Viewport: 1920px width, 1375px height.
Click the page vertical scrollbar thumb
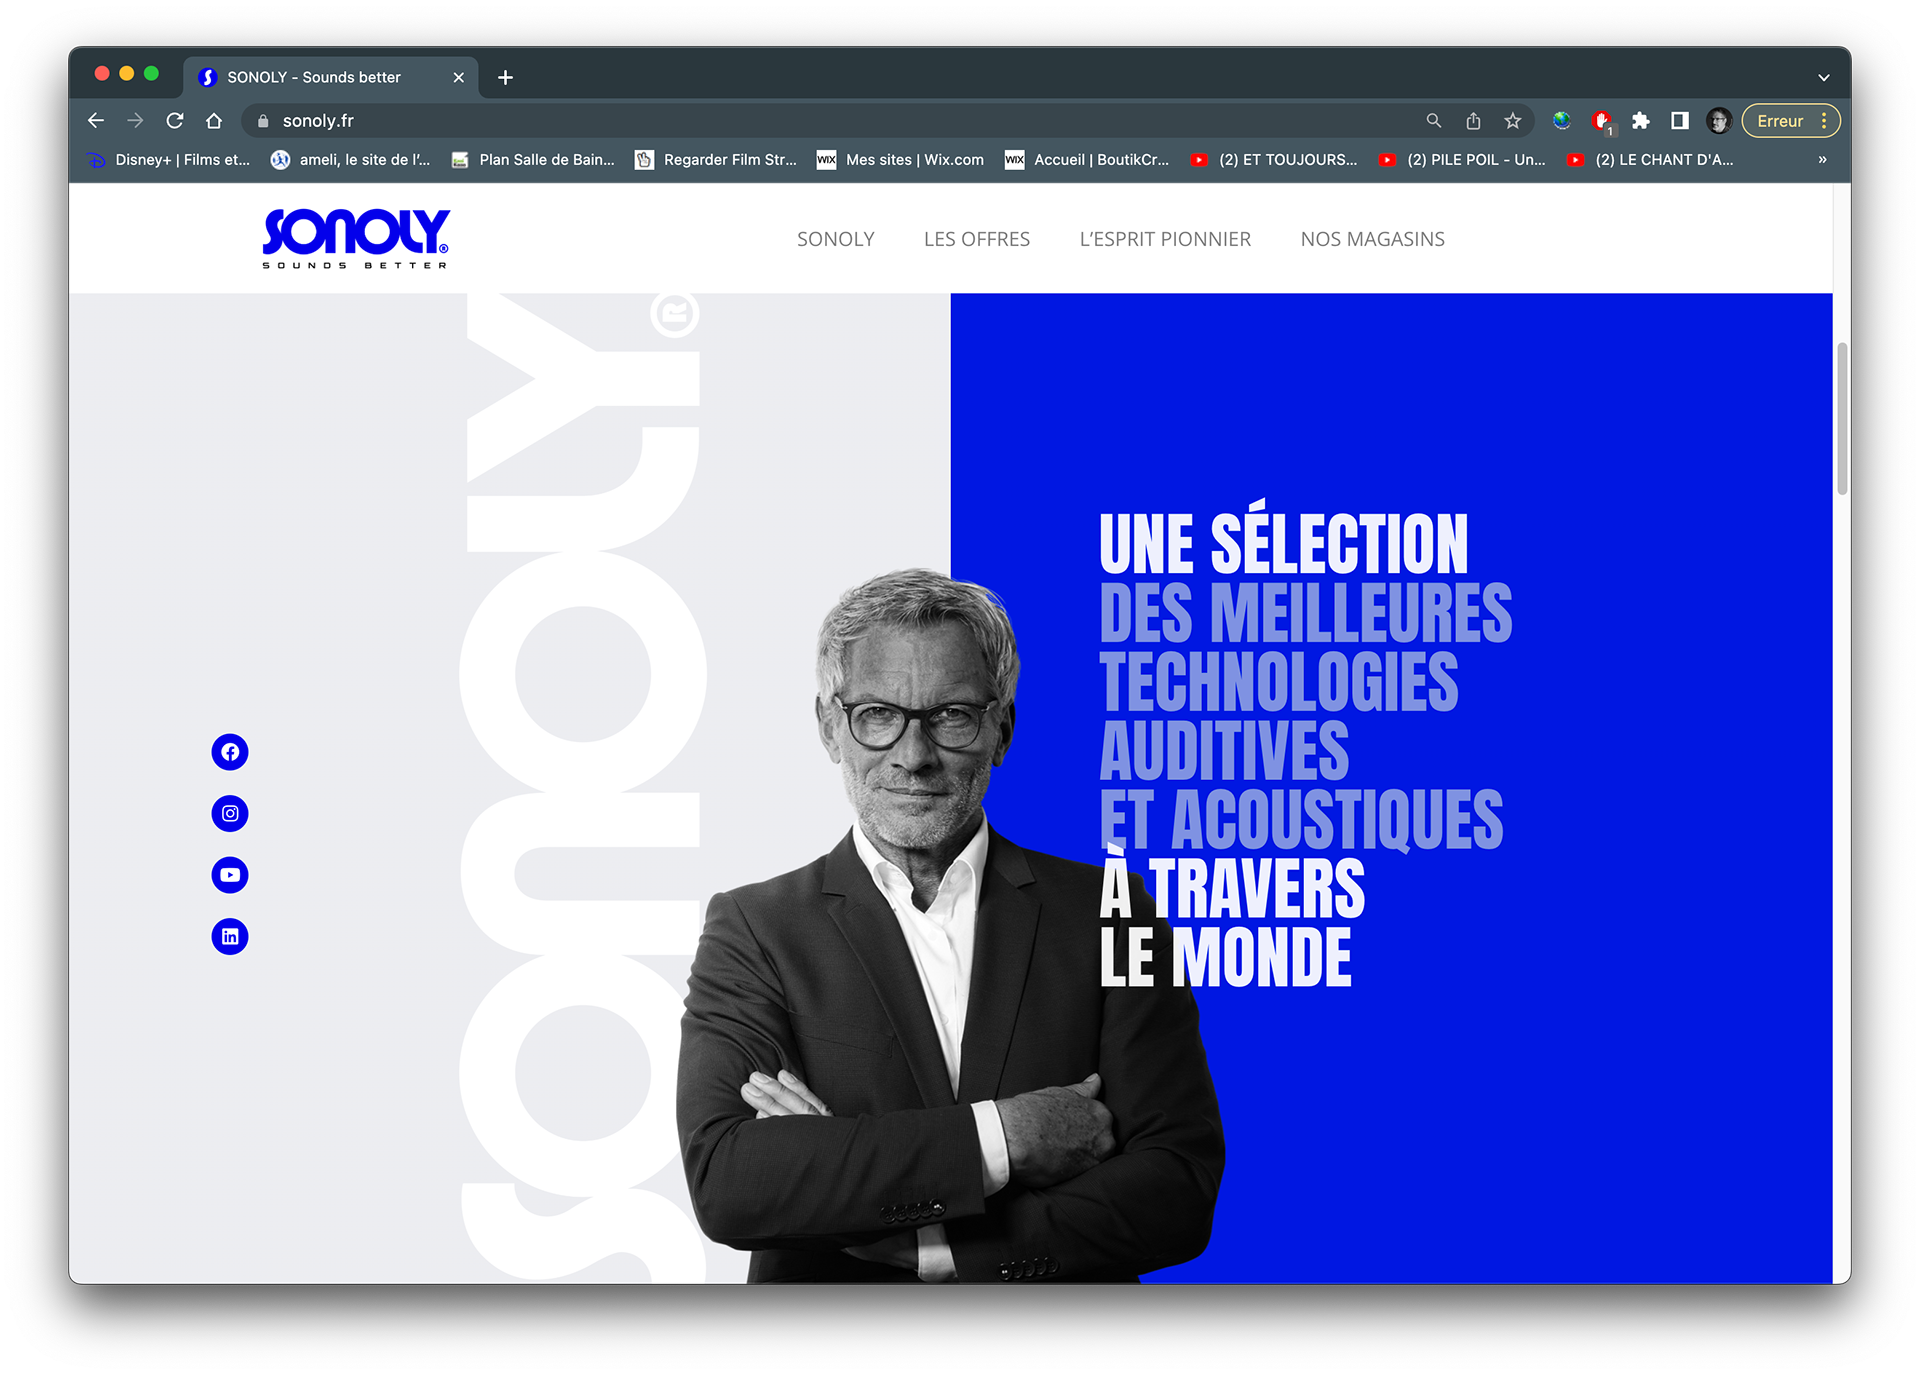[1842, 418]
